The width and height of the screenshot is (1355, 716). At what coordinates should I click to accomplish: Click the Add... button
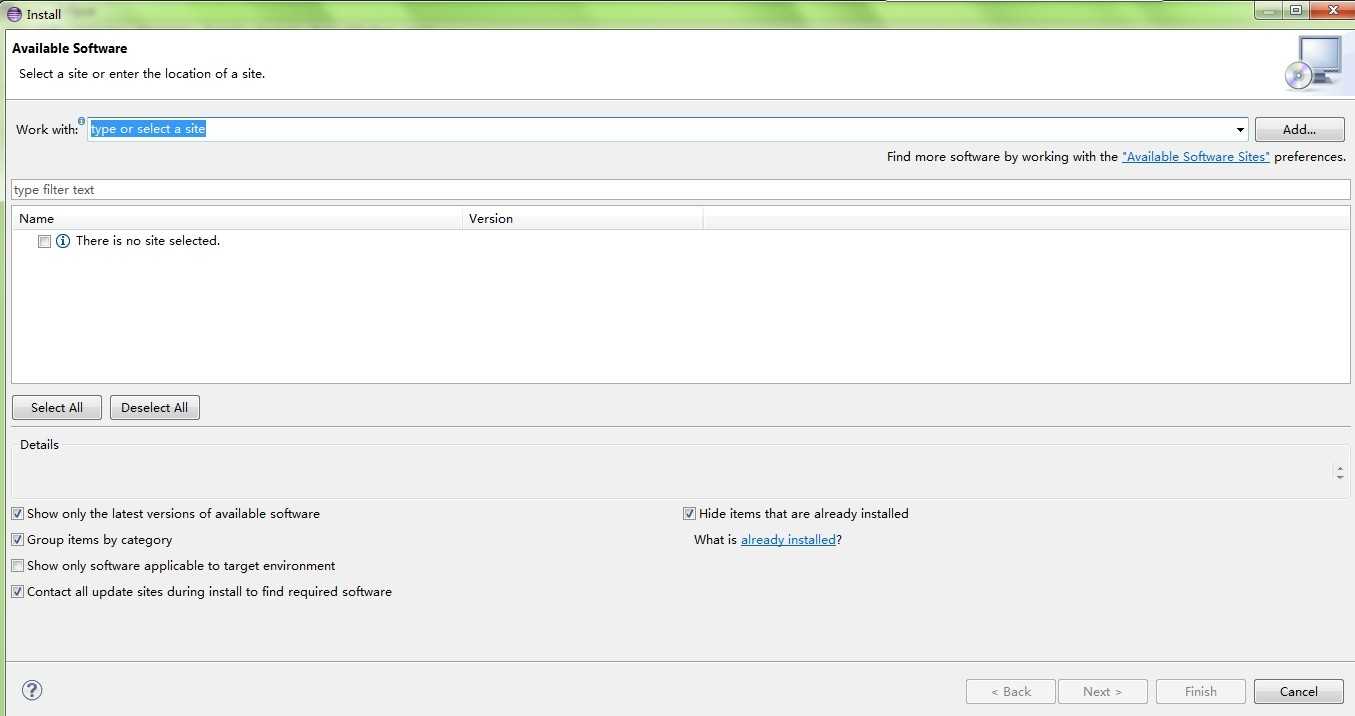coord(1299,130)
